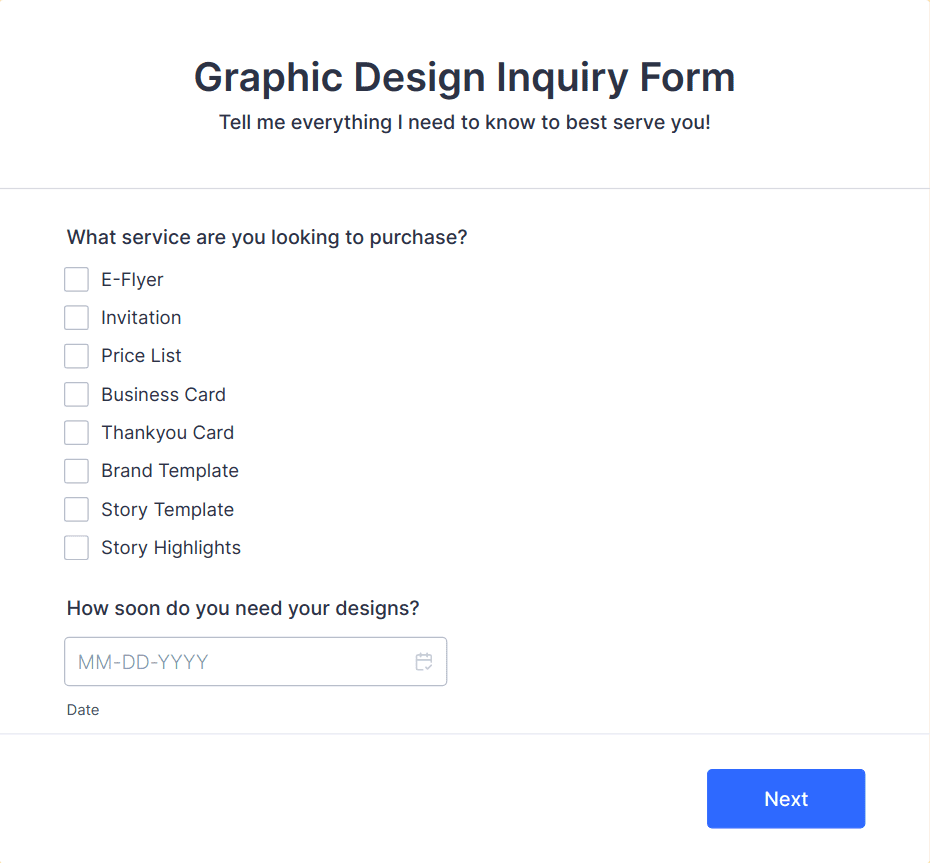
Task: Tick the E-Flyer checkbox
Action: tap(77, 279)
